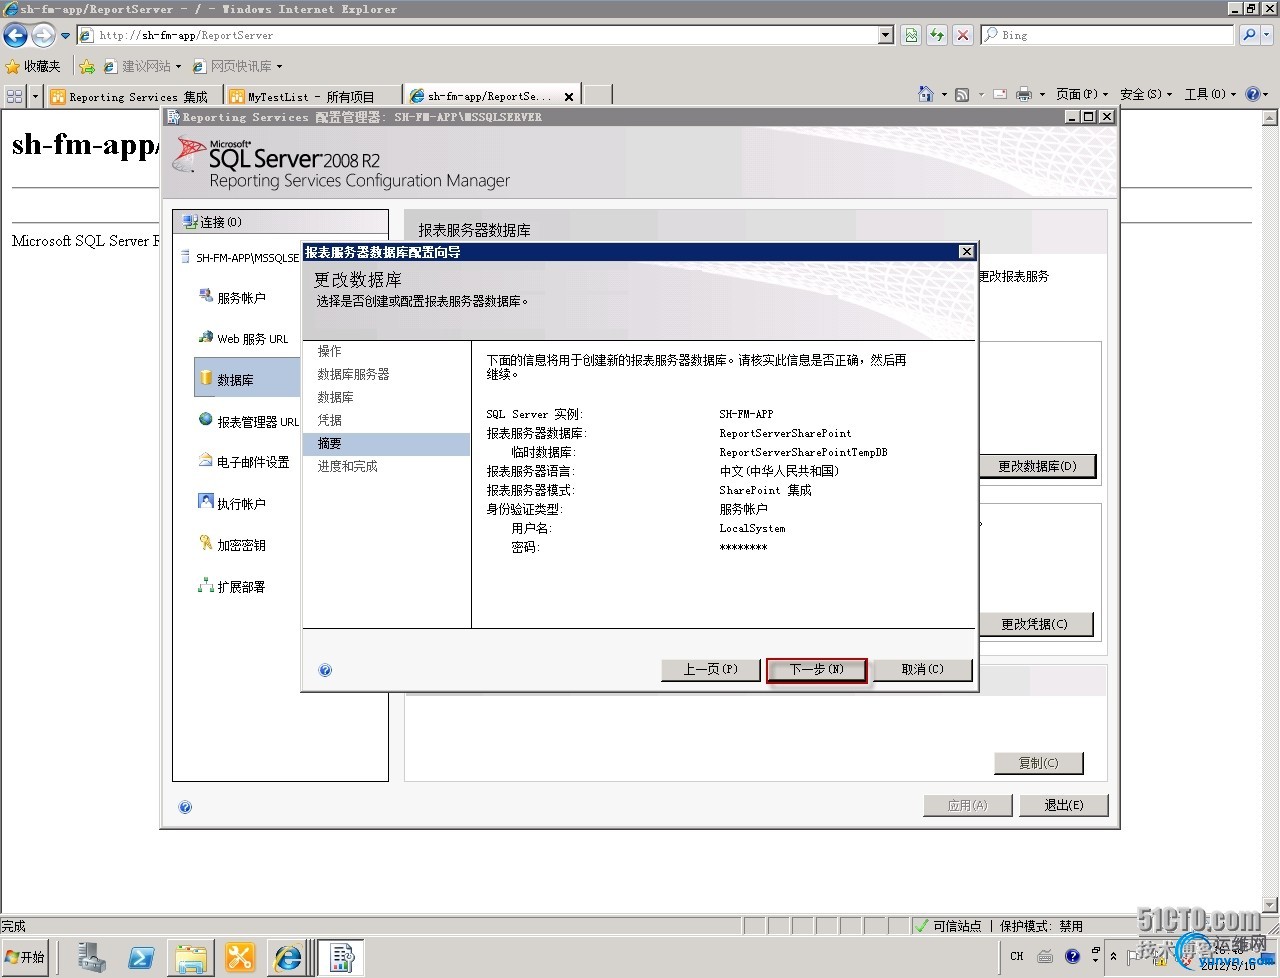Click the 更改数据库(D) button
Screen dimensions: 1280x978
(1037, 466)
